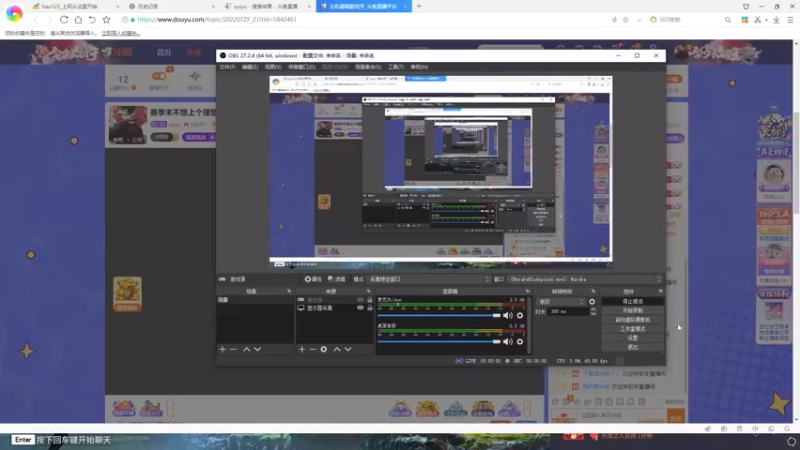Open the OBS Tools menu
800x450 pixels.
[x=396, y=67]
